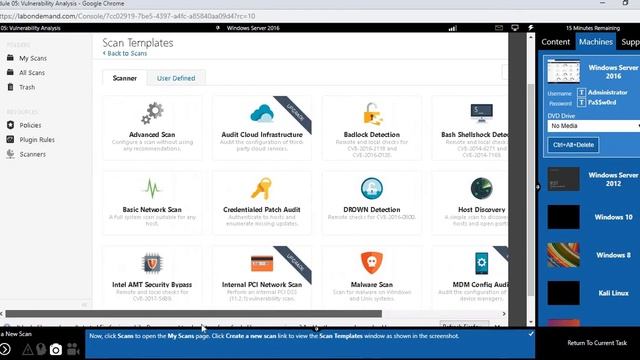Select the Audit Cloud Infrastructure cloud icon
The width and height of the screenshot is (640, 360).
coord(262,113)
